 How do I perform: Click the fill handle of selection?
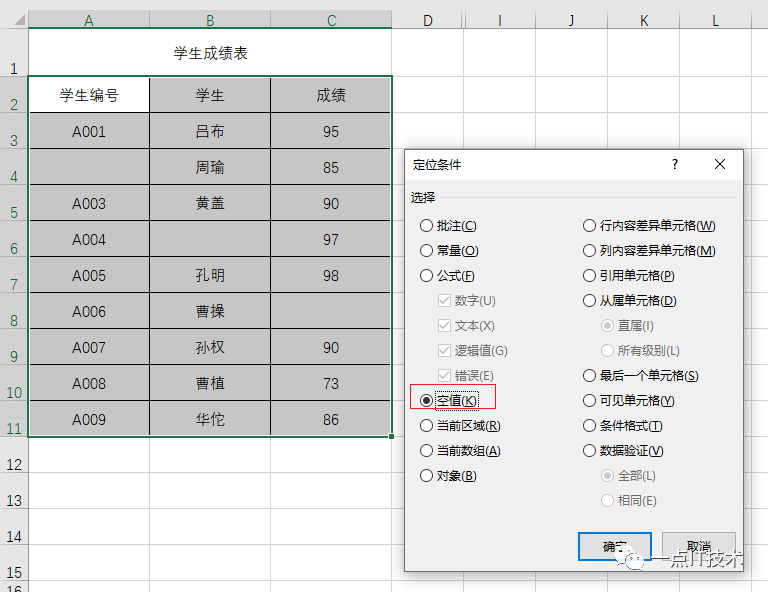pos(391,436)
